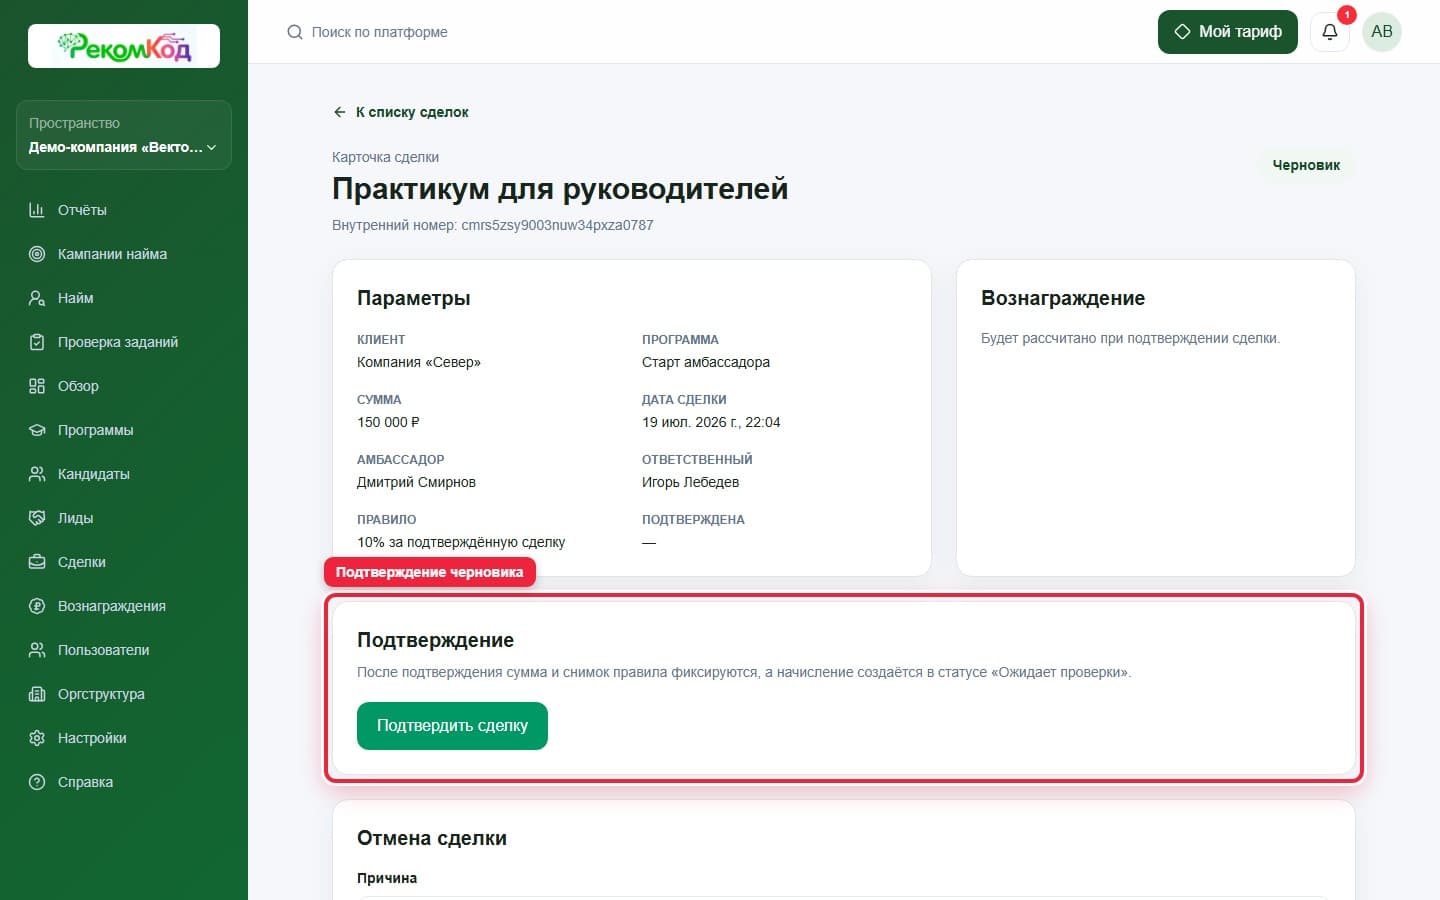Viewport: 1440px width, 900px height.
Task: Click rule text 10% за подтверждённую сделку
Action: point(461,542)
